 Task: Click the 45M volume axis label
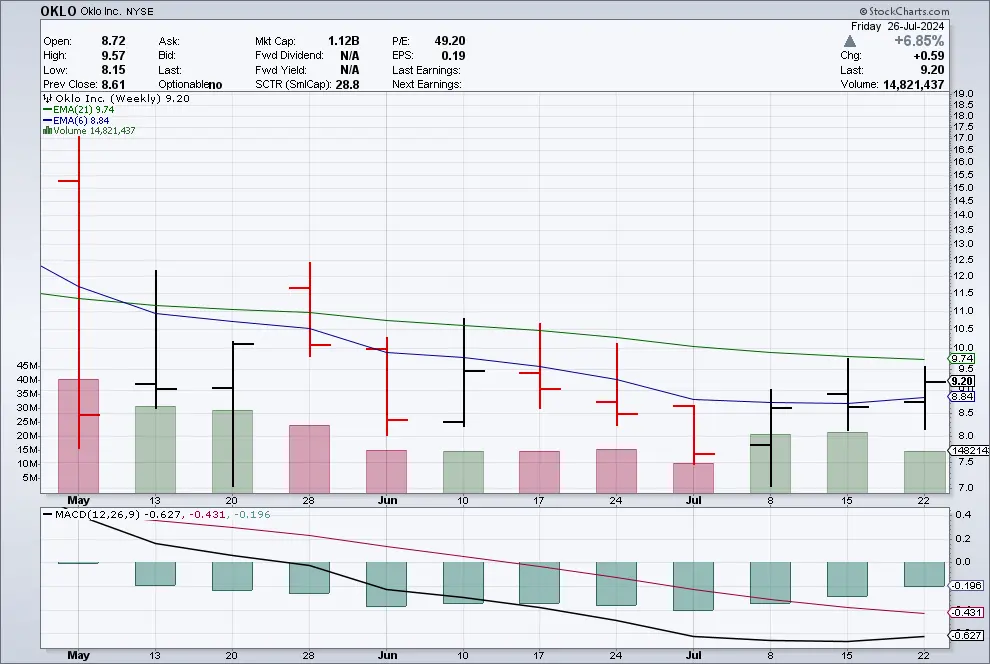(28, 365)
